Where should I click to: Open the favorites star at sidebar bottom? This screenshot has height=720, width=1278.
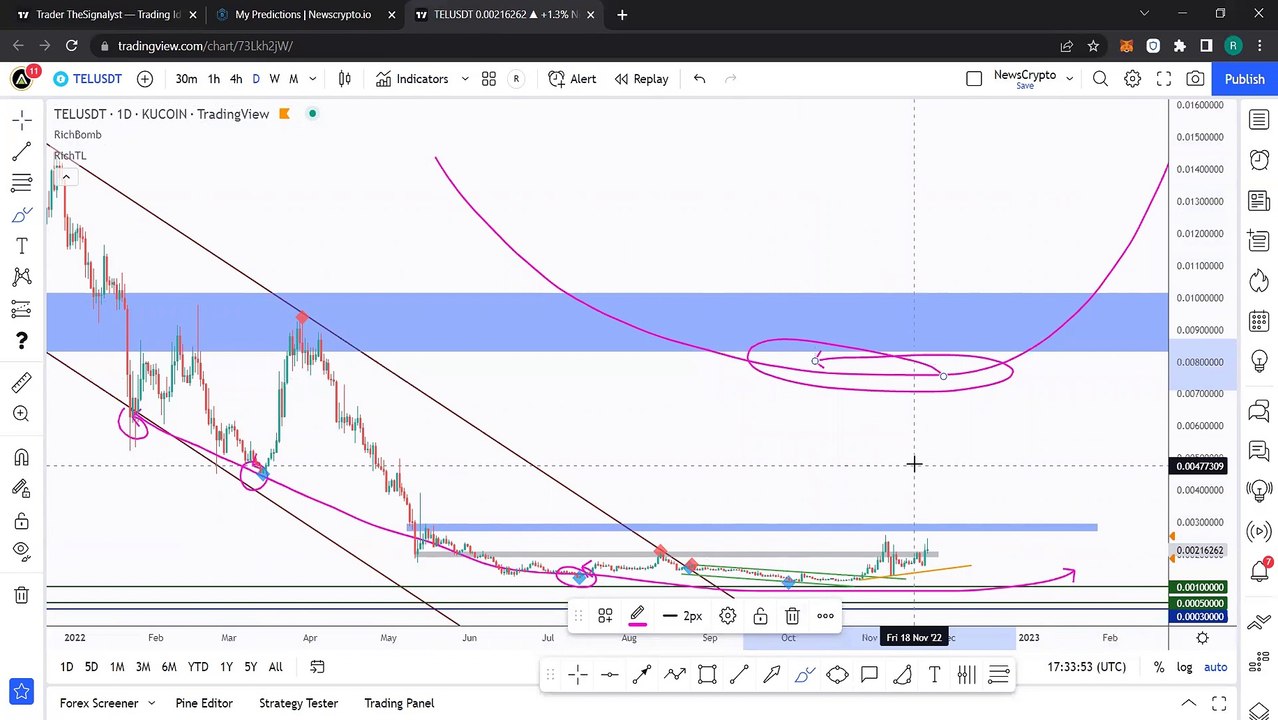(x=21, y=691)
